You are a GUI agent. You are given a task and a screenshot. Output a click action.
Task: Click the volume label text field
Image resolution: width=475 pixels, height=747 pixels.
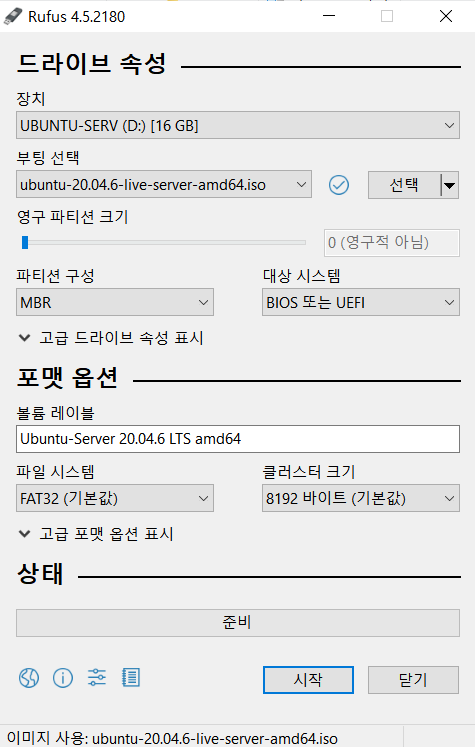point(238,439)
